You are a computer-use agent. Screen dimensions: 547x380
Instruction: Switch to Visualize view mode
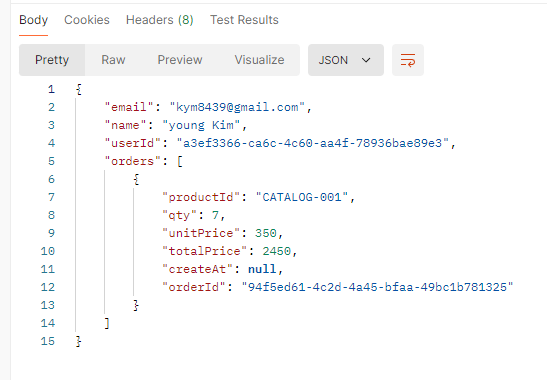(x=259, y=60)
